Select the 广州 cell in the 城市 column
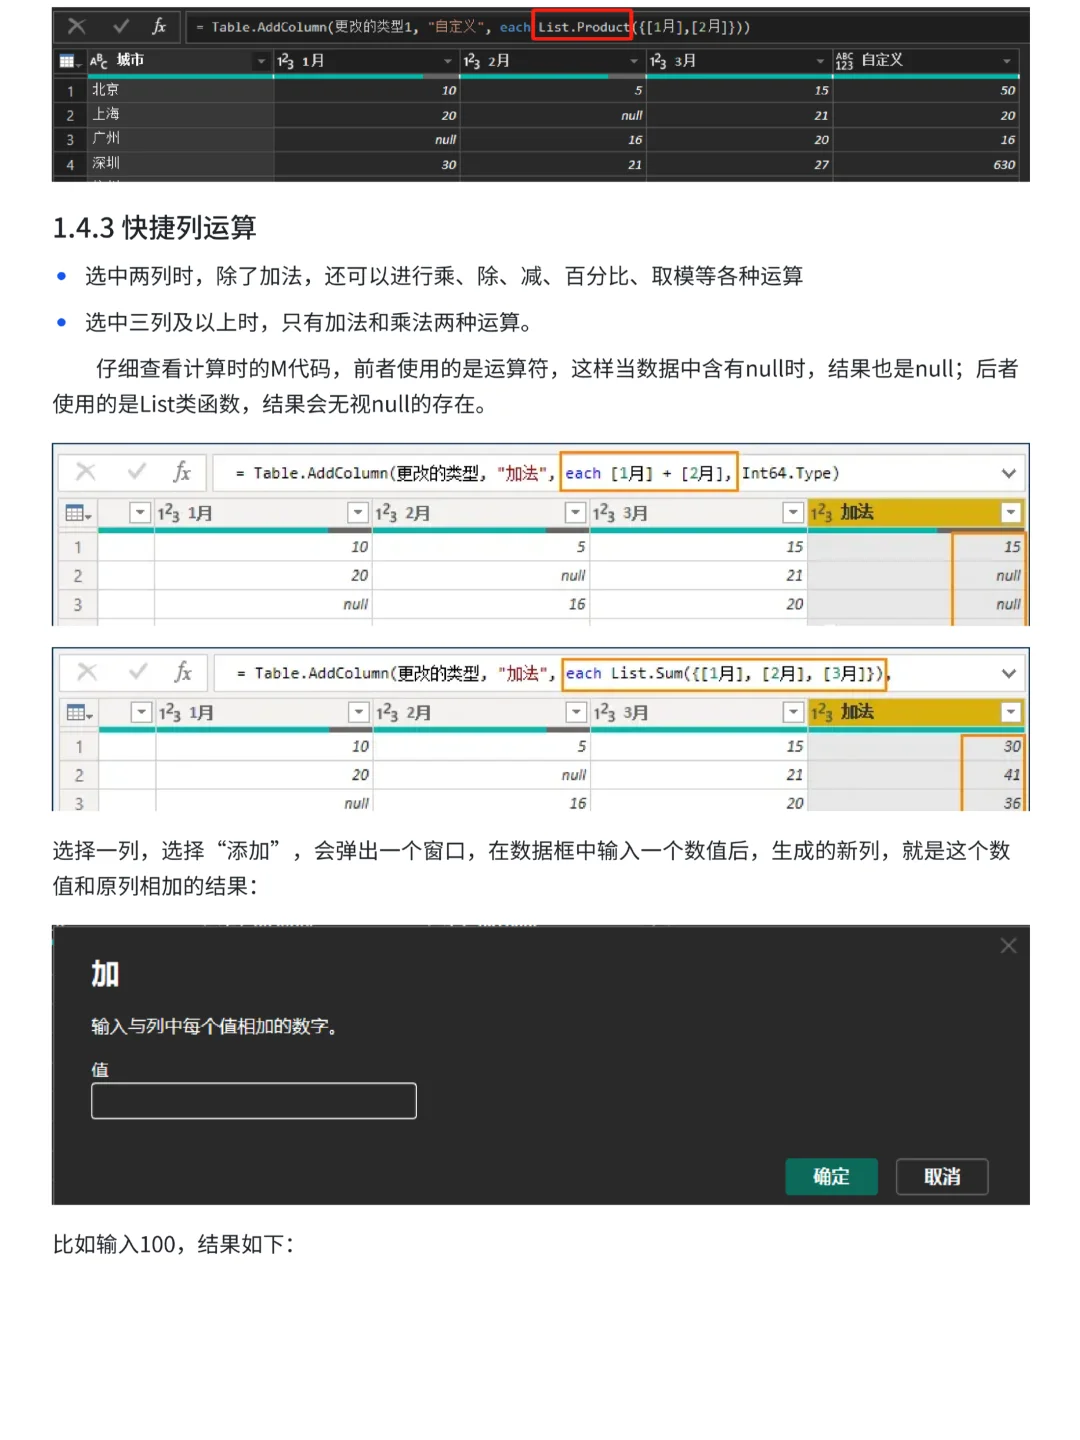1080x1440 pixels. pos(181,139)
